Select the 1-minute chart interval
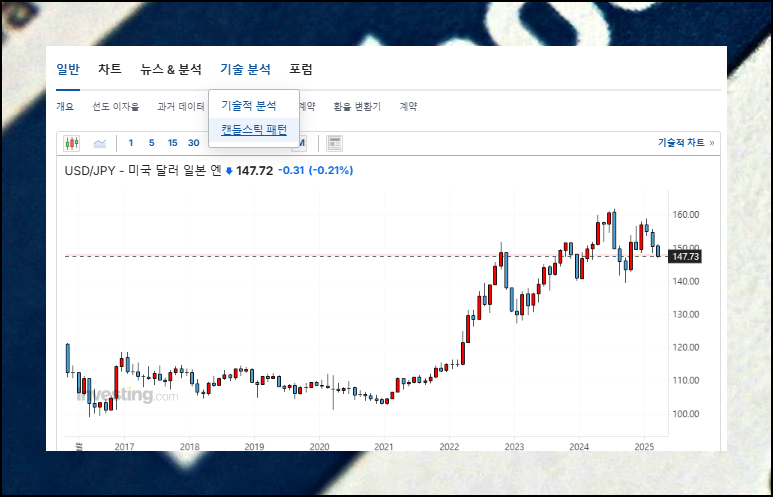773x497 pixels. pos(131,143)
